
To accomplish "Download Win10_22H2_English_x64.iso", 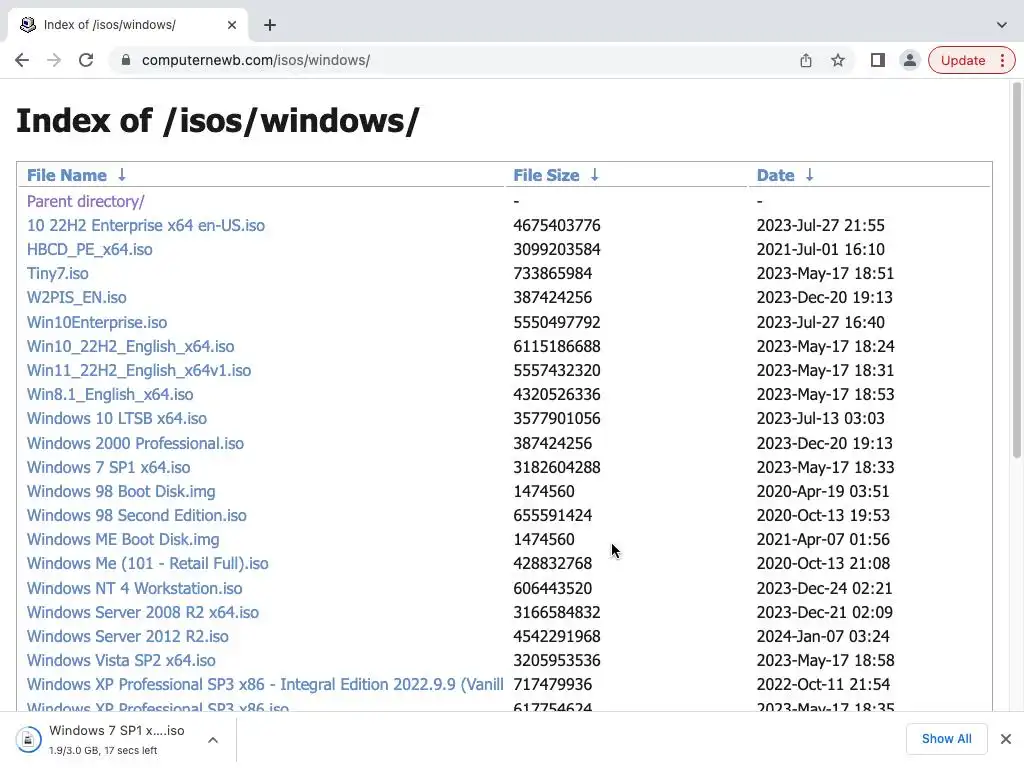I will tap(130, 346).
